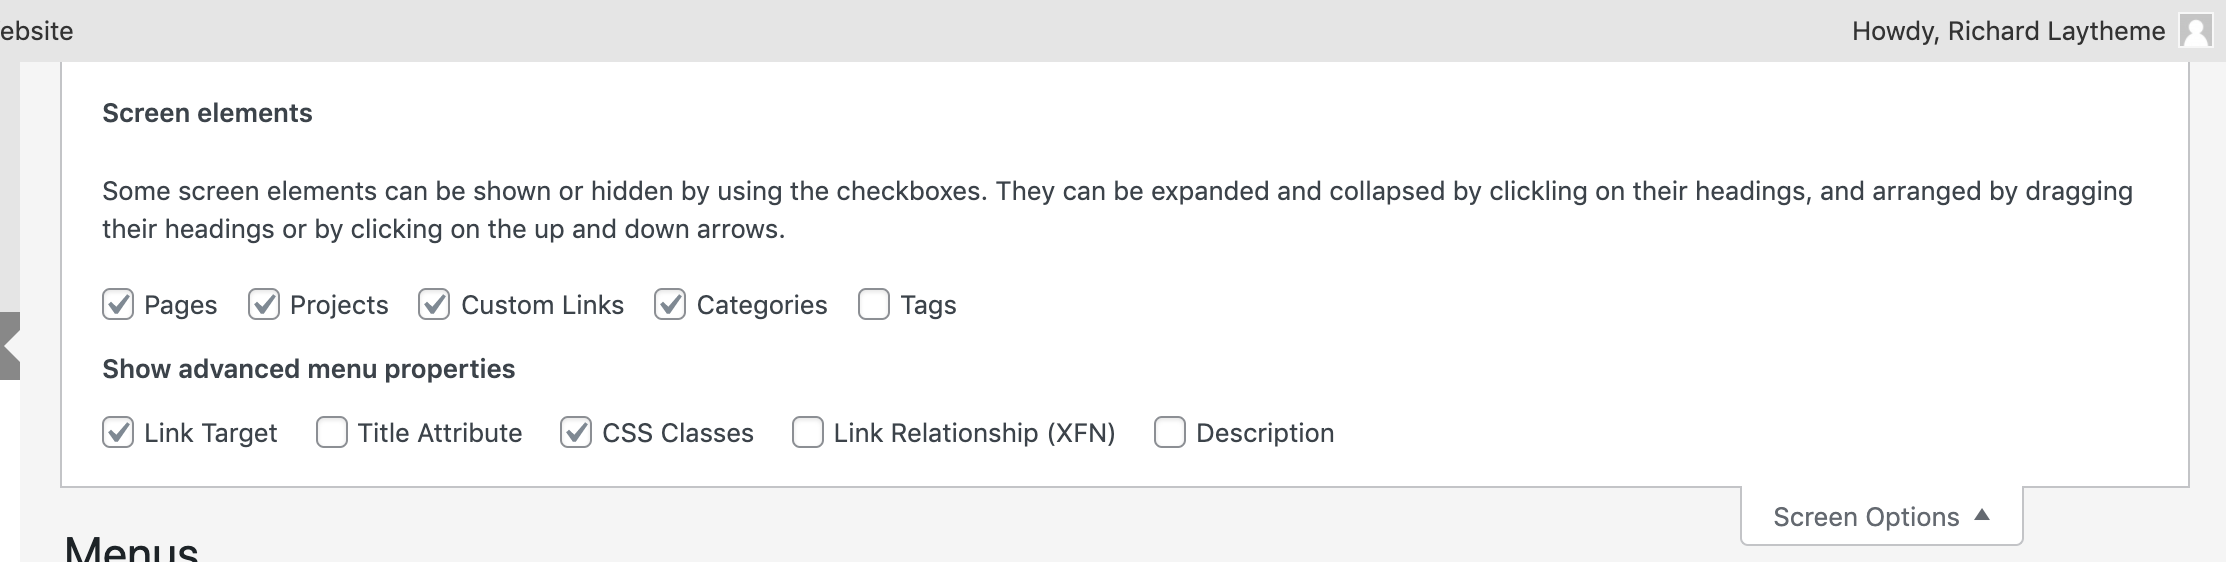Click the Show advanced menu properties heading
Viewport: 2226px width, 562px height.
(x=308, y=369)
